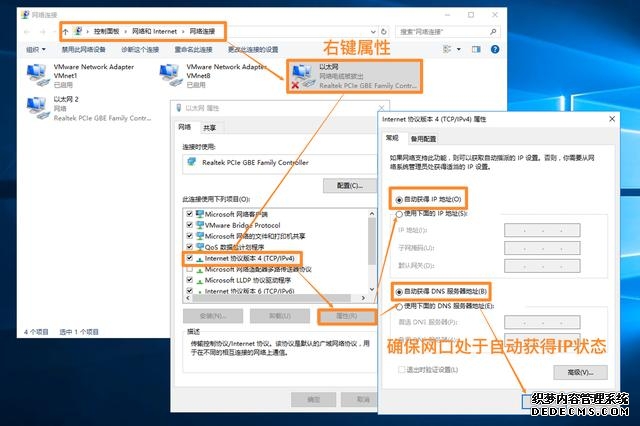Select the 网络 tab in Ethernet properties

point(185,127)
